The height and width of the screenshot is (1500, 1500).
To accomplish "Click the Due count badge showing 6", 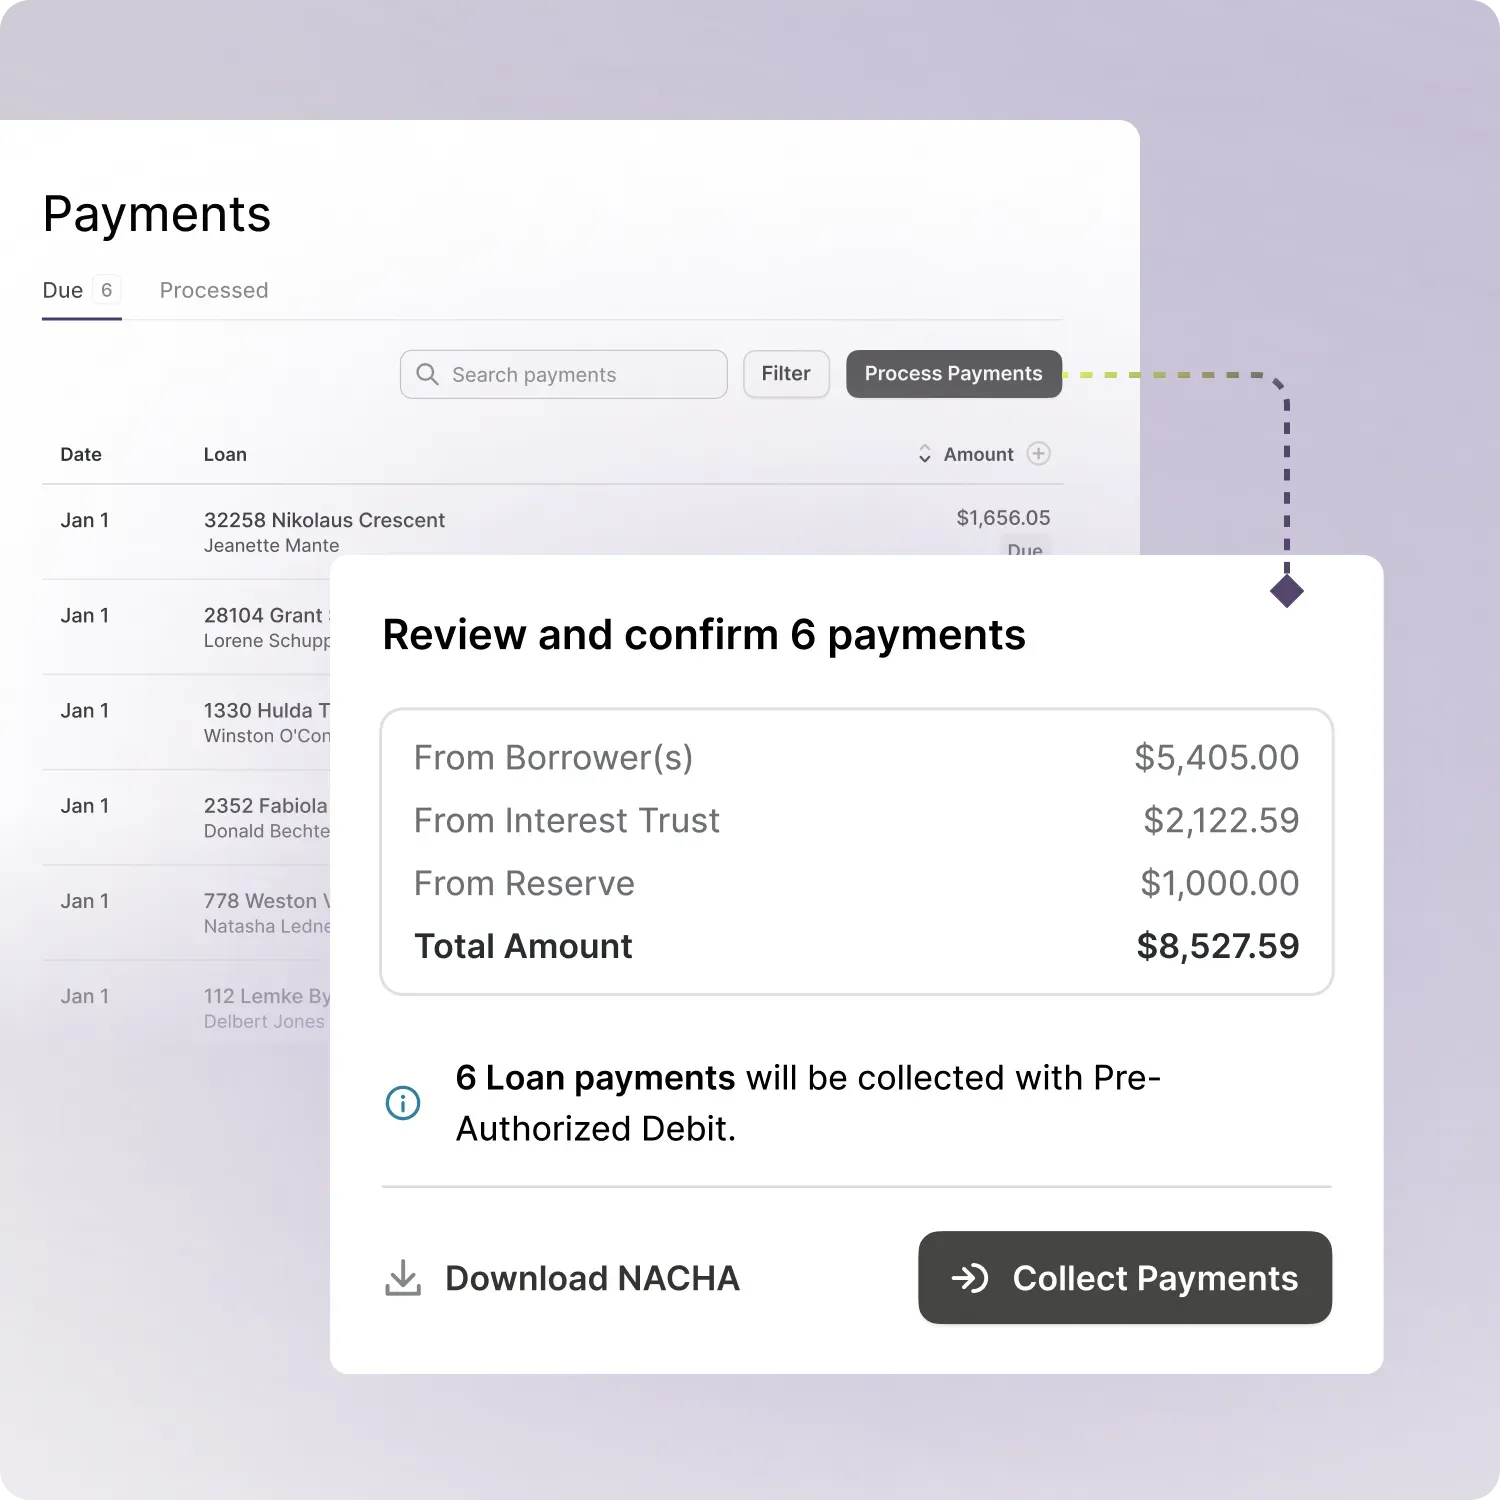I will pos(106,290).
